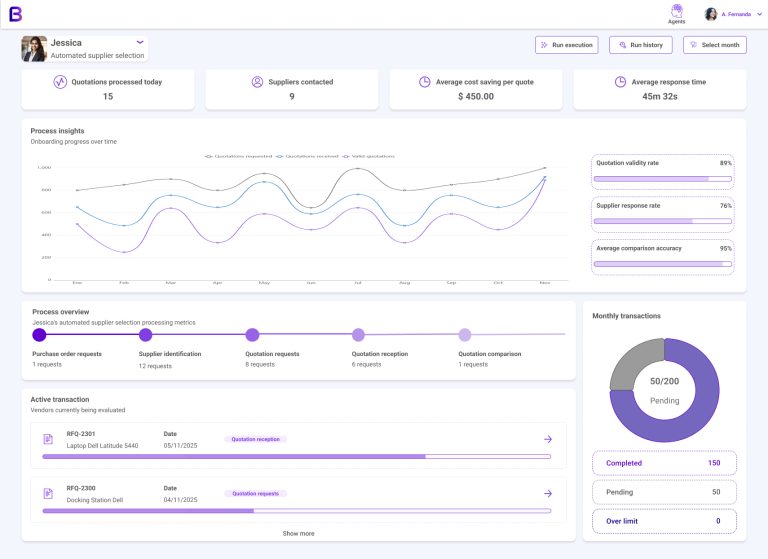The image size is (768, 559).
Task: Open the A. Fernanda user menu
Action: pos(729,14)
